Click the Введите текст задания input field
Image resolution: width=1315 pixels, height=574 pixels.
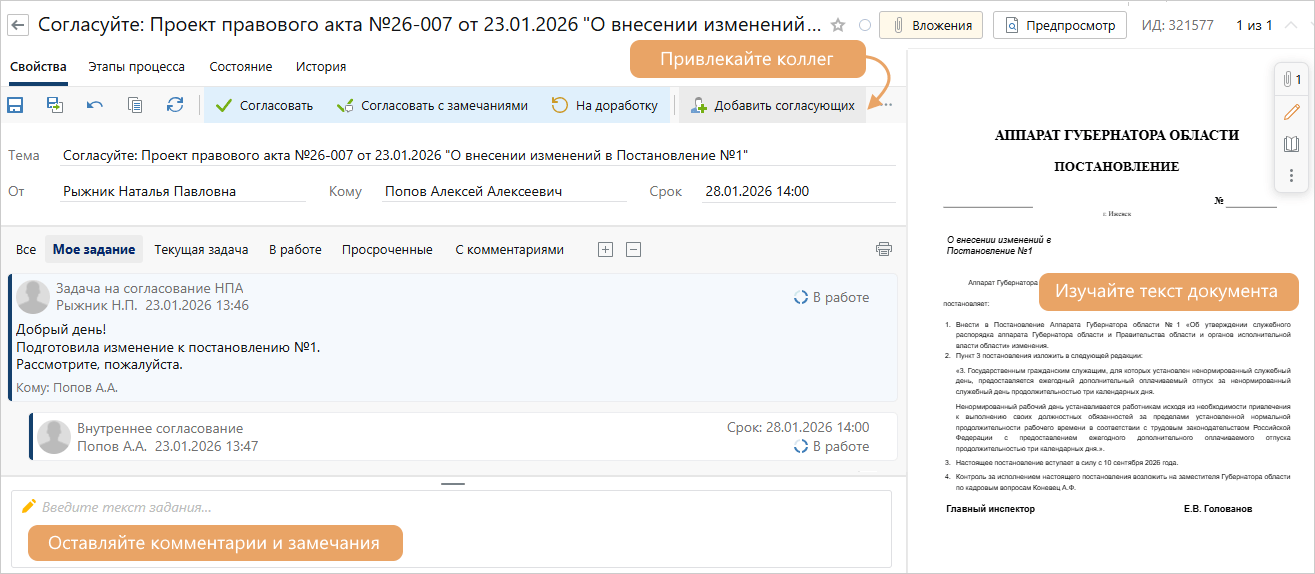[450, 508]
